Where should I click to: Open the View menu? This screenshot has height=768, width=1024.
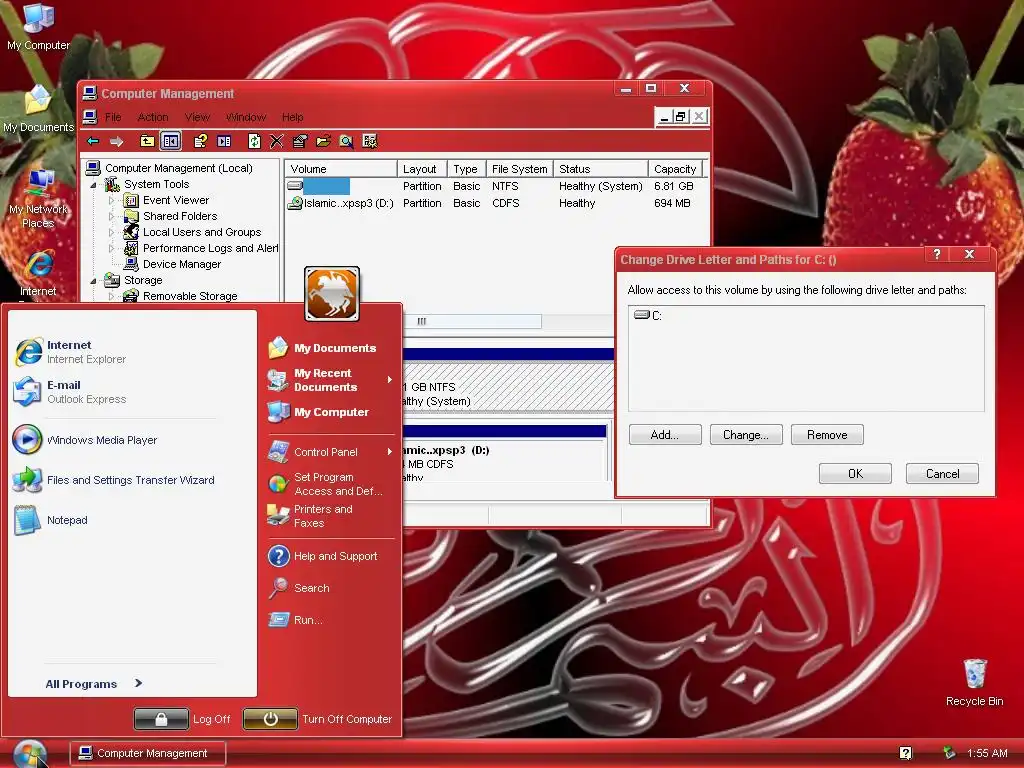click(197, 117)
